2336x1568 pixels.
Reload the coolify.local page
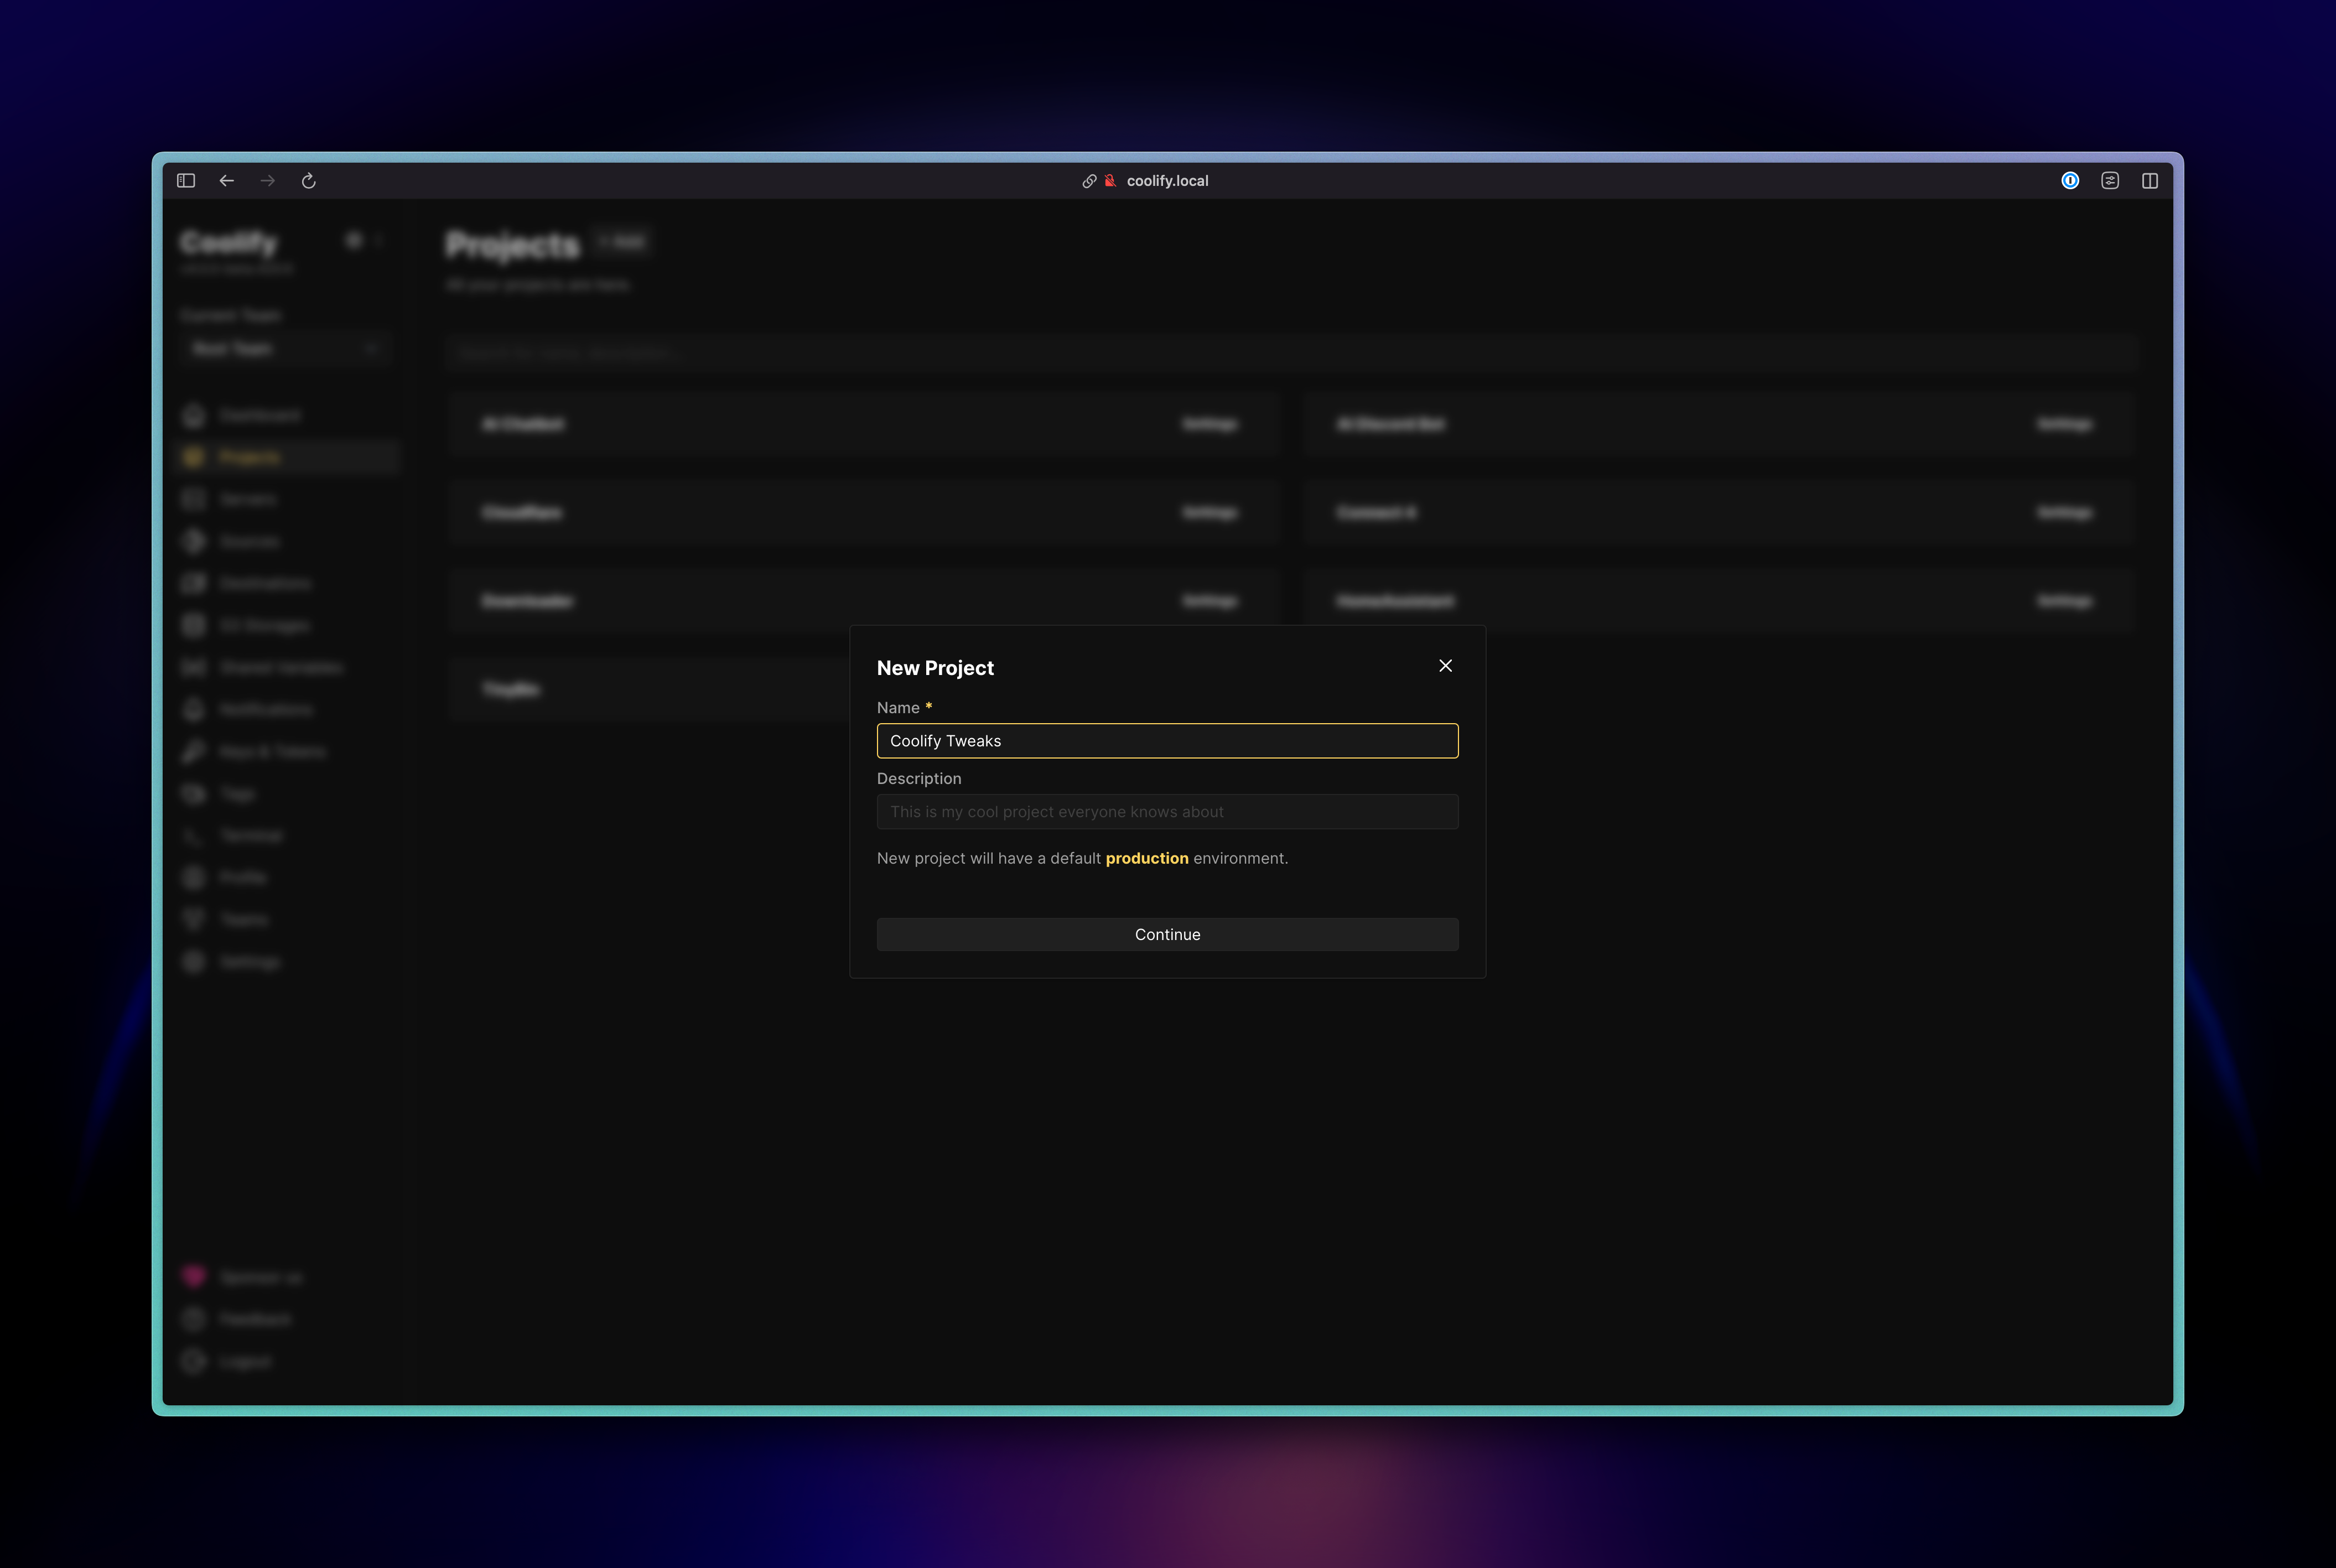308,180
